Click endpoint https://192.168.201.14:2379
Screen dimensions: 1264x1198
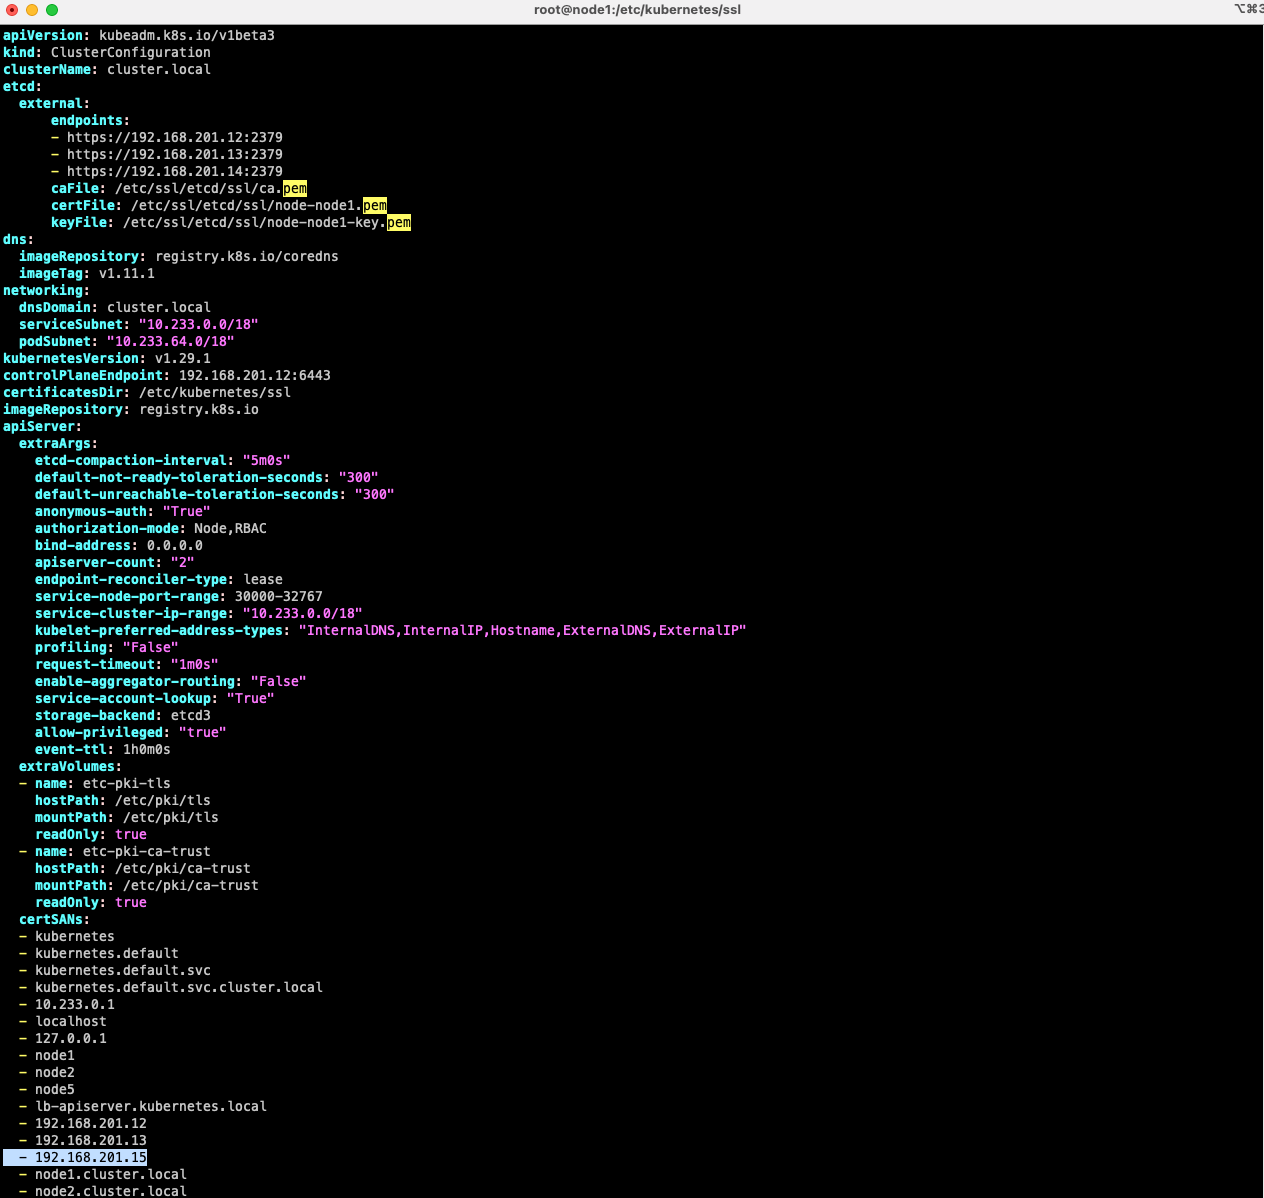pyautogui.click(x=175, y=171)
